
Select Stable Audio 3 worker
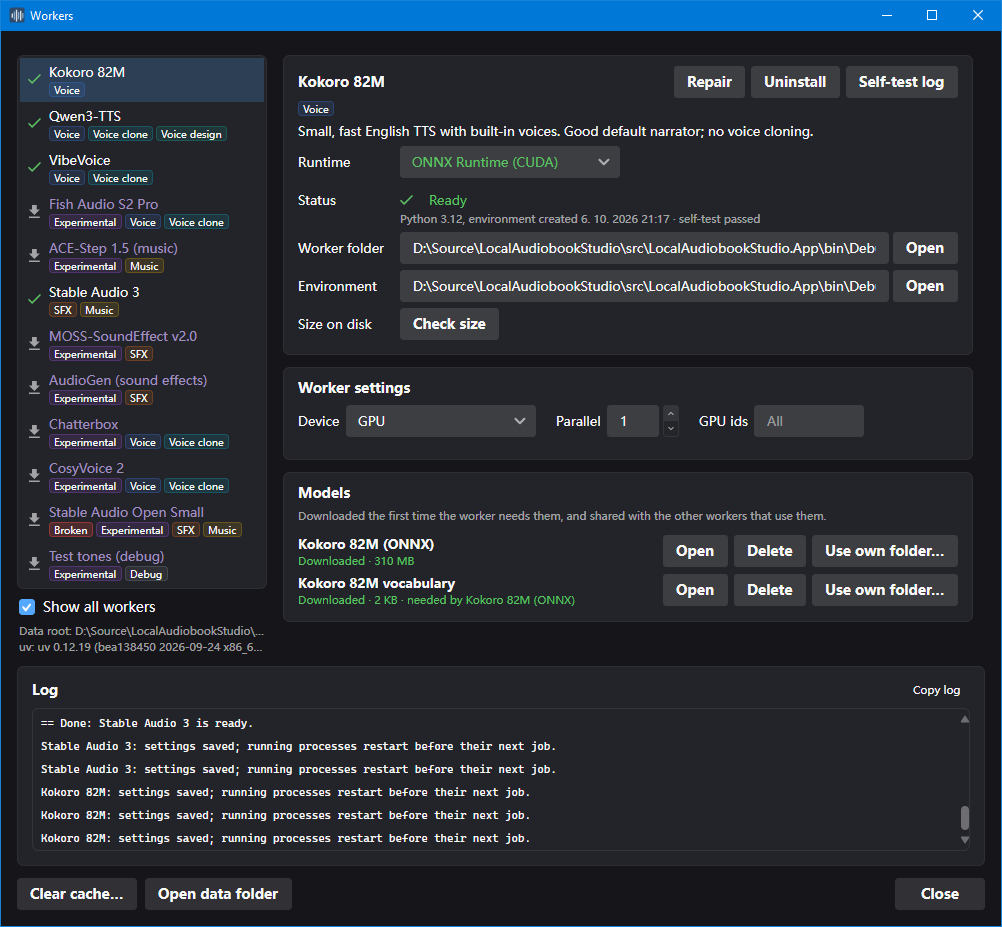pos(142,300)
